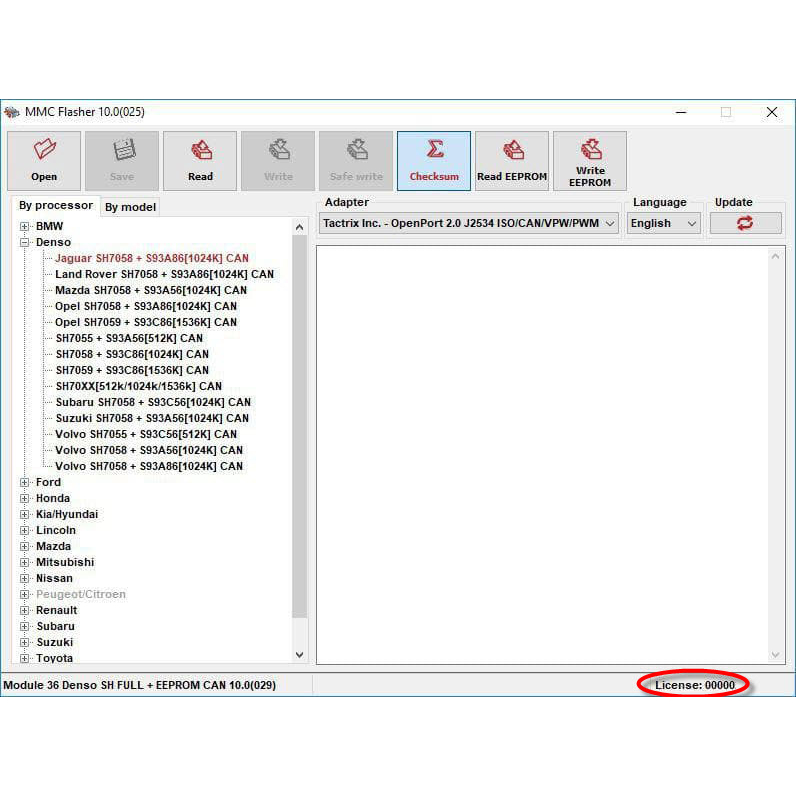The height and width of the screenshot is (796, 796).
Task: Expand the Toyota tree node
Action: [x=24, y=658]
